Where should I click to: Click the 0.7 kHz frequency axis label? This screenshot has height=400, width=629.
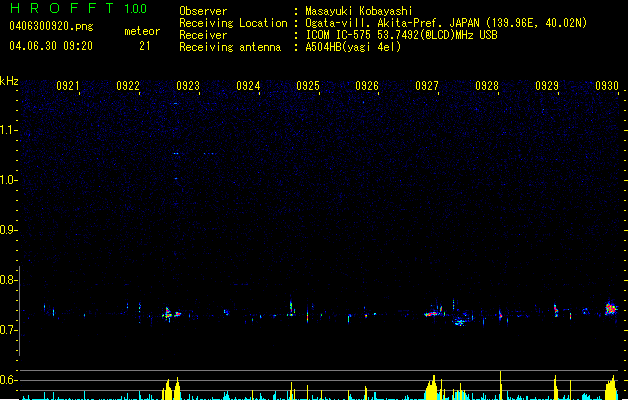pos(9,330)
